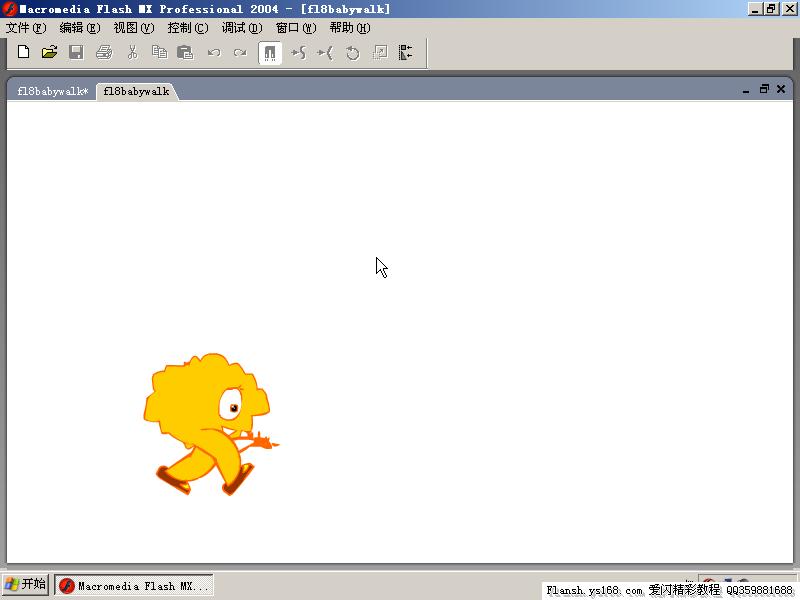Close the Flash application window
Image resolution: width=800 pixels, height=600 pixels.
(789, 9)
